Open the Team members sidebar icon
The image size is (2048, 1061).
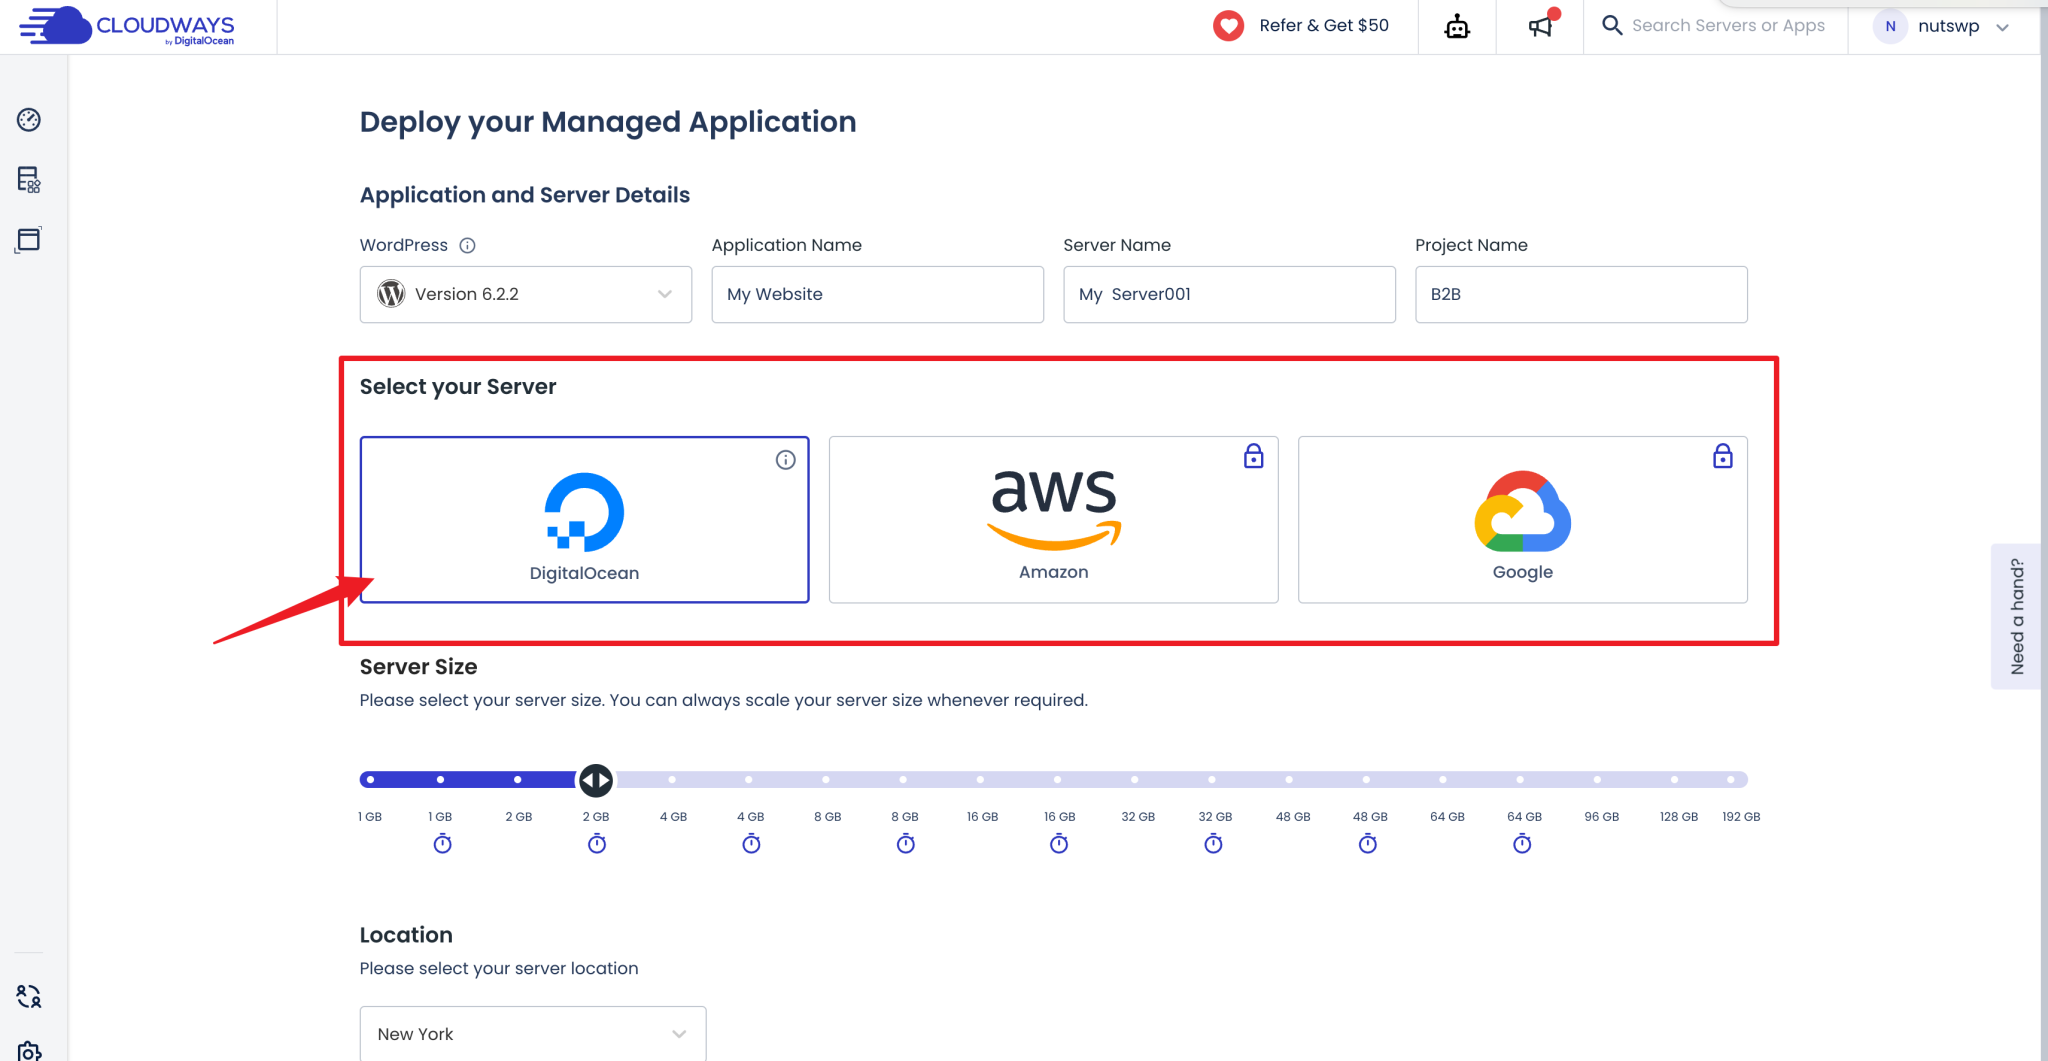point(28,996)
